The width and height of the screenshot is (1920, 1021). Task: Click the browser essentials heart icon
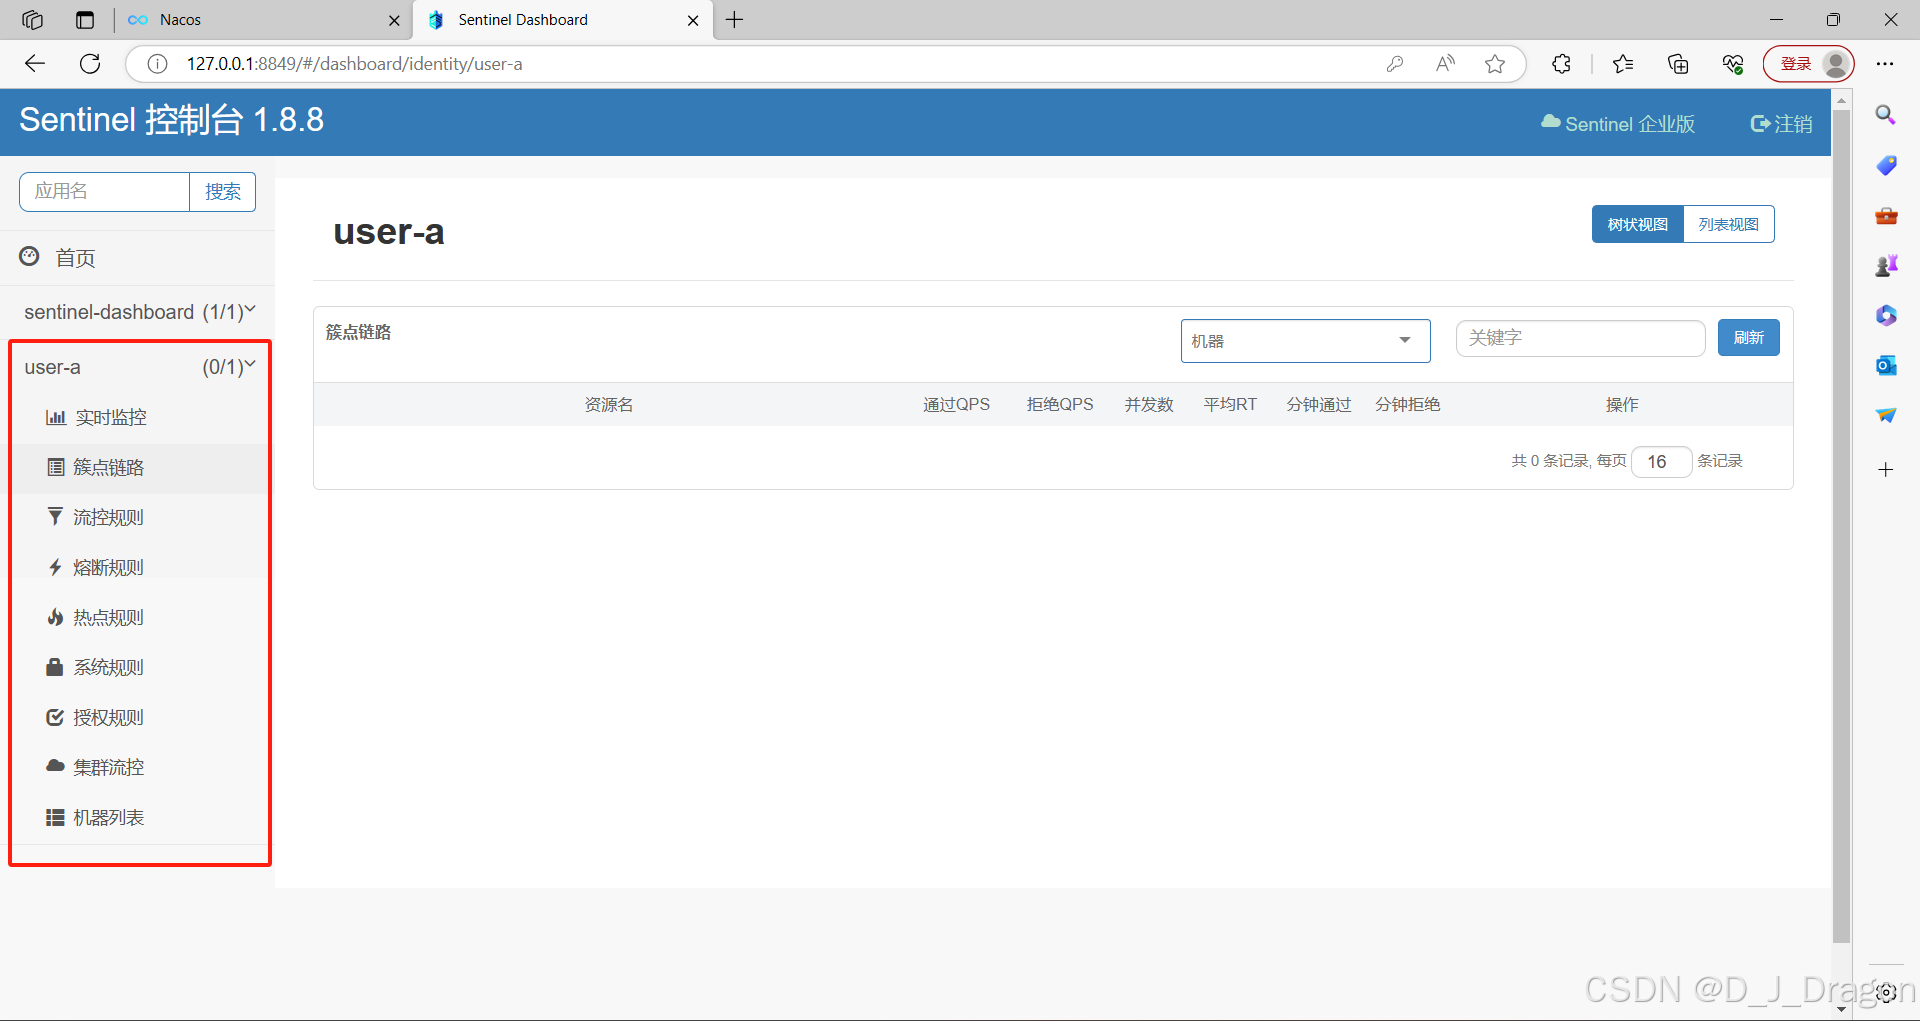[x=1733, y=64]
